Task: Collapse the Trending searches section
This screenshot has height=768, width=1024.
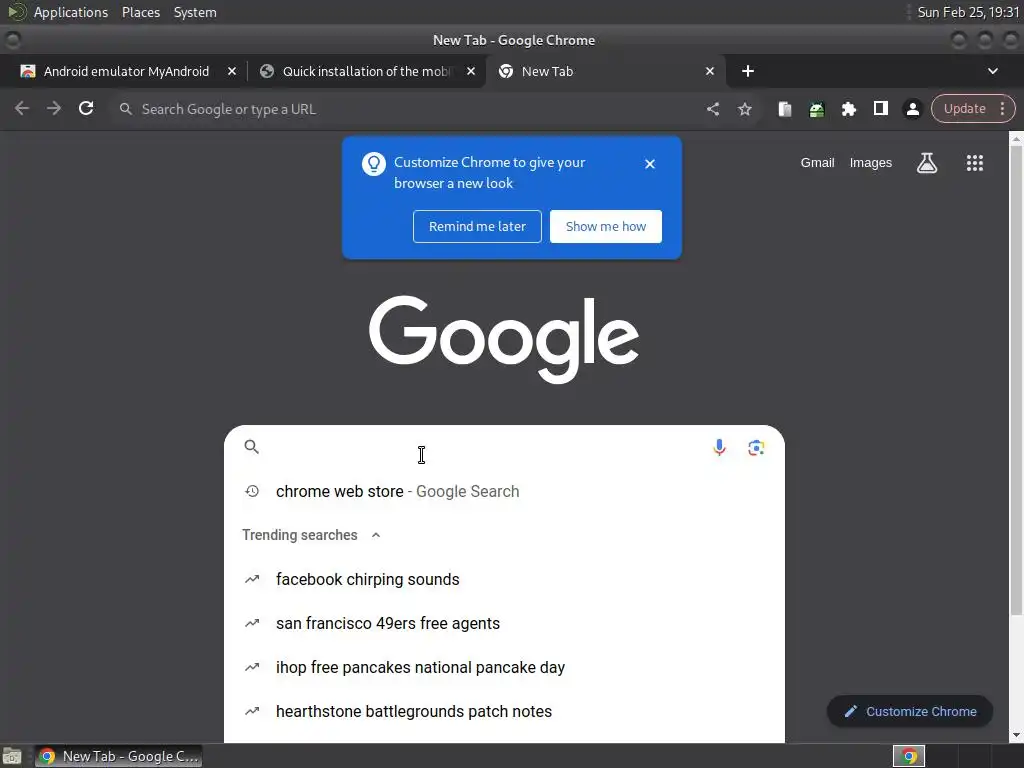Action: [376, 535]
